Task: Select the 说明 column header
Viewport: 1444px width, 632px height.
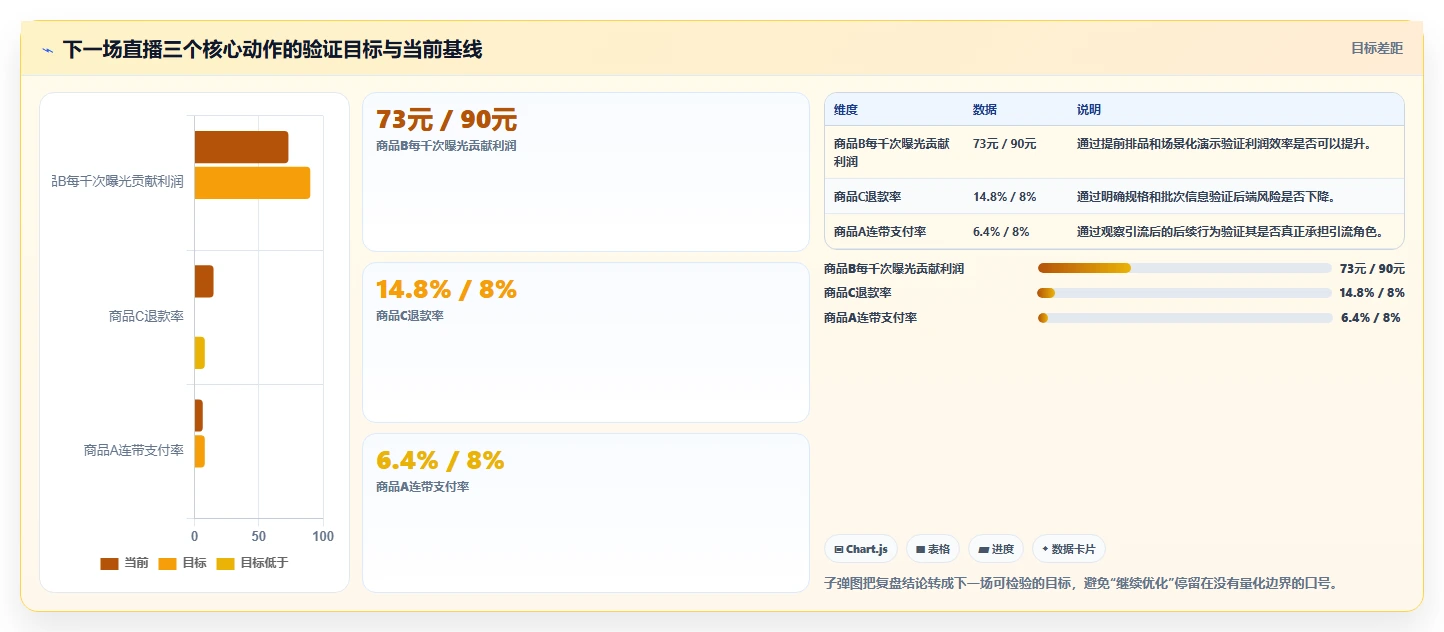Action: (1089, 110)
